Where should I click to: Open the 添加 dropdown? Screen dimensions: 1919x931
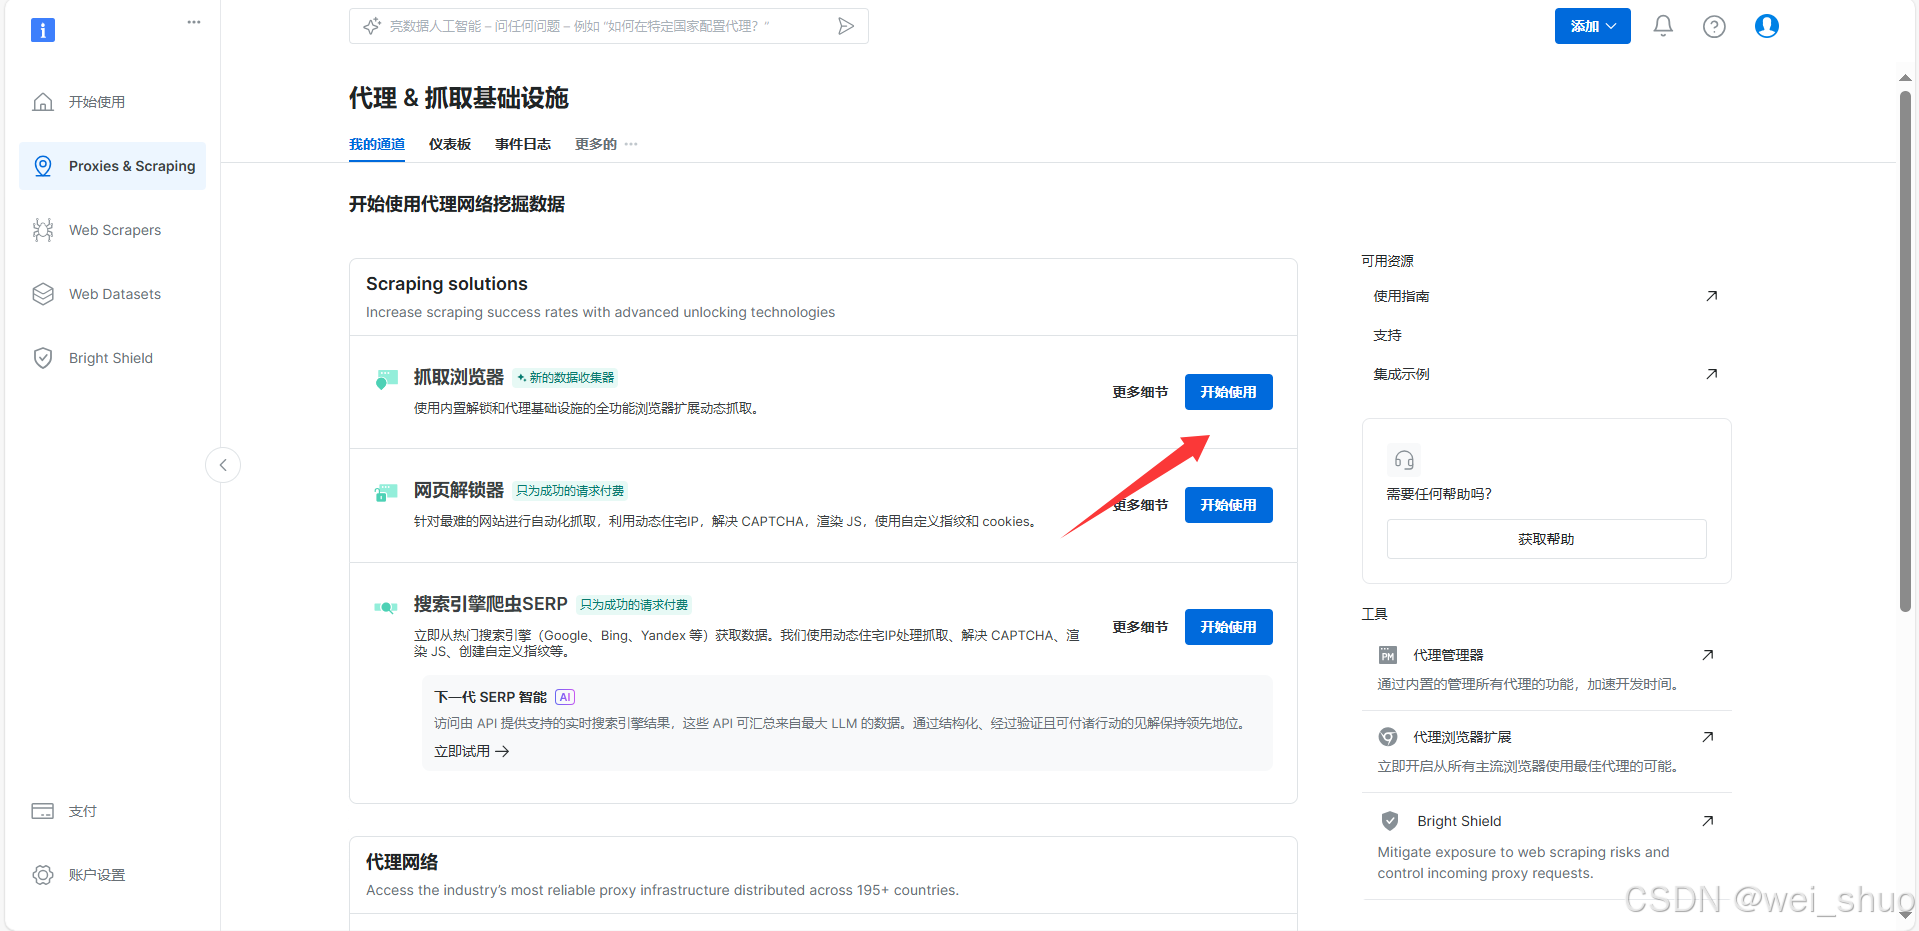tap(1591, 26)
